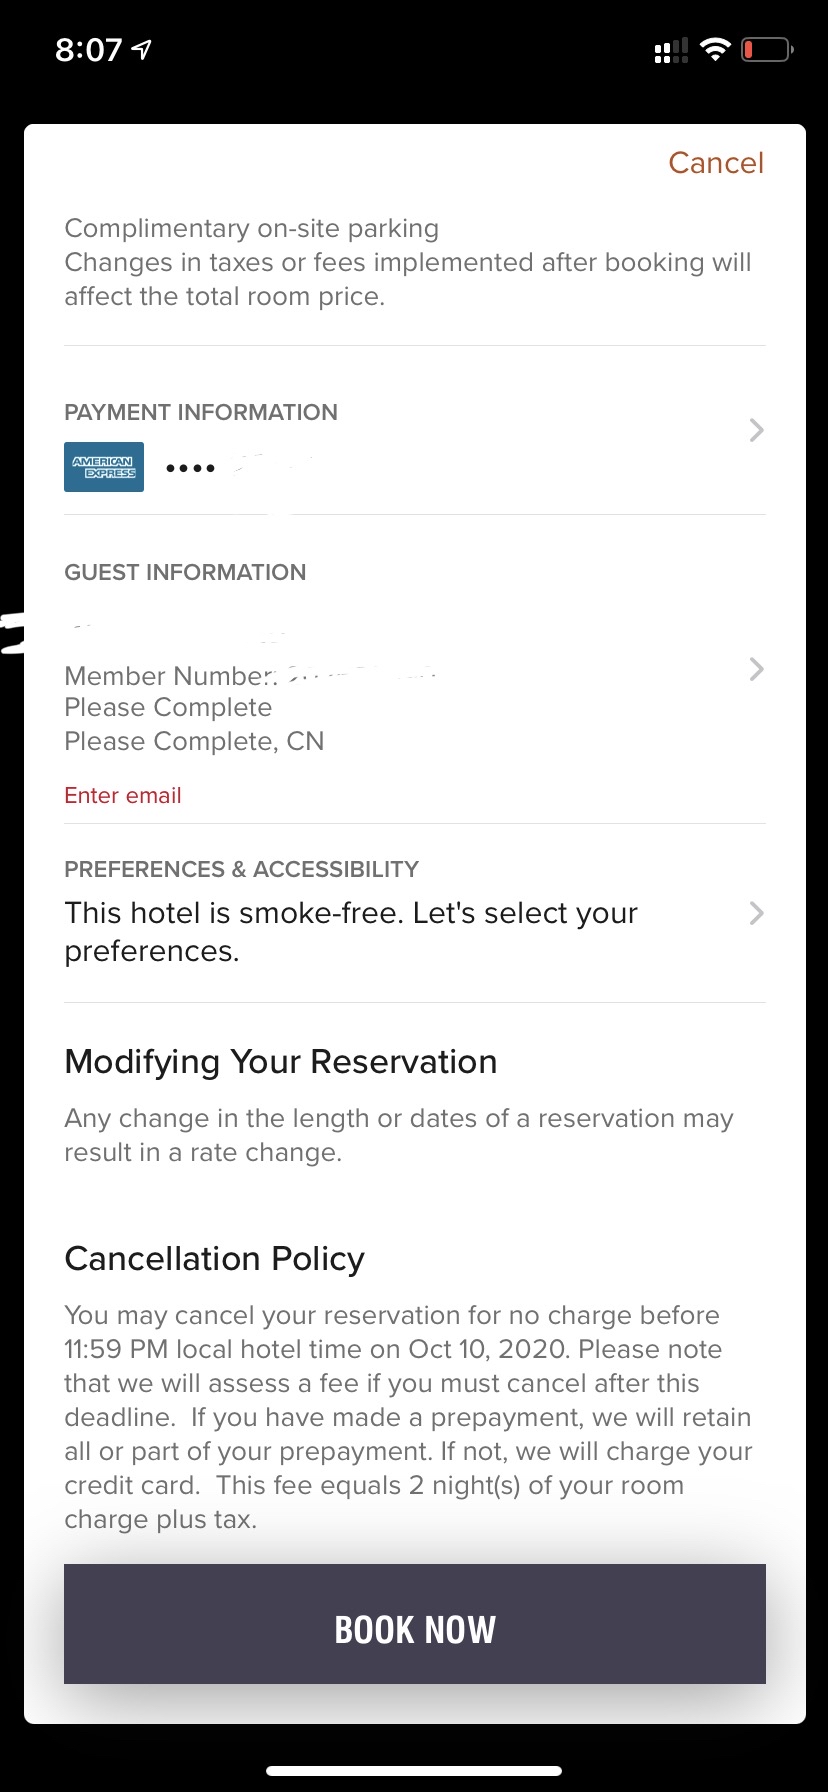Viewport: 828px width, 1792px height.
Task: Tap the red Enter email prompt
Action: 123,796
